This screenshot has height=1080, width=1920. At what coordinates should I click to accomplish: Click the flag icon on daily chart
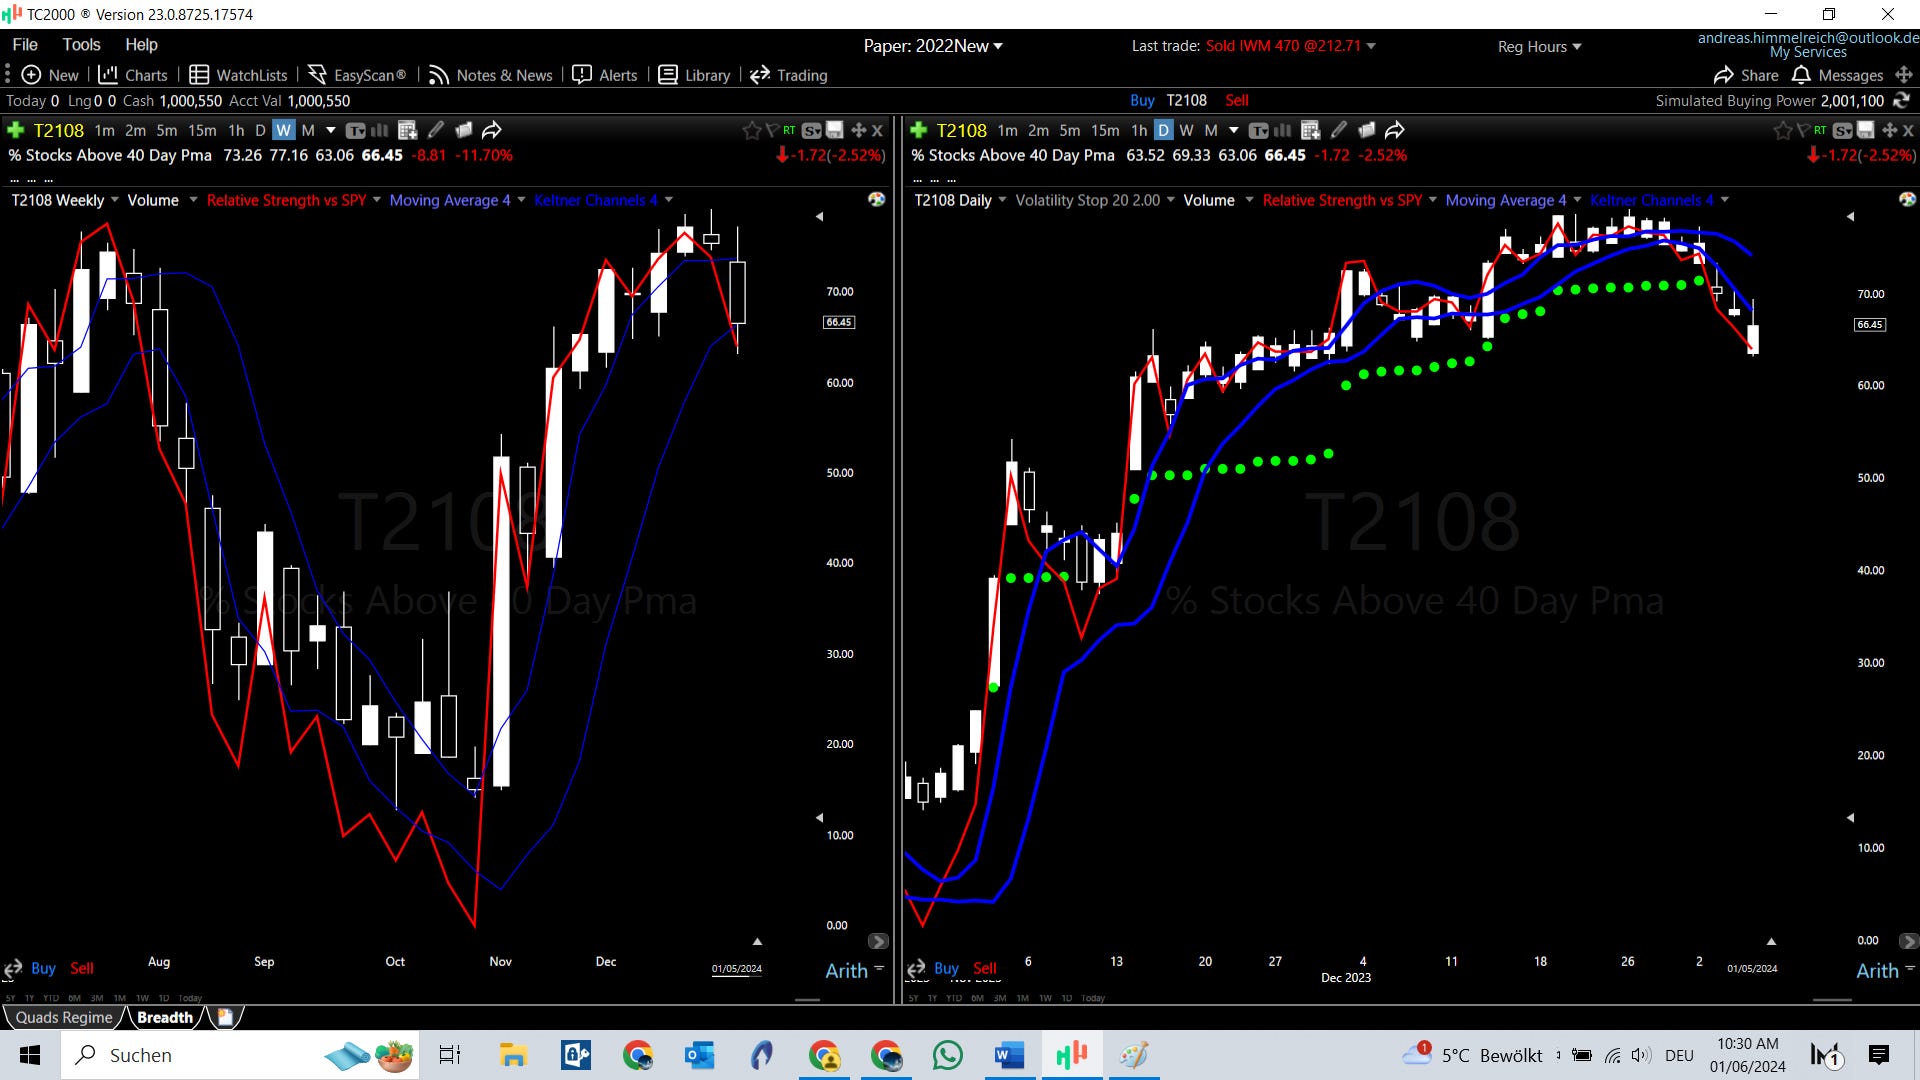coord(1803,130)
